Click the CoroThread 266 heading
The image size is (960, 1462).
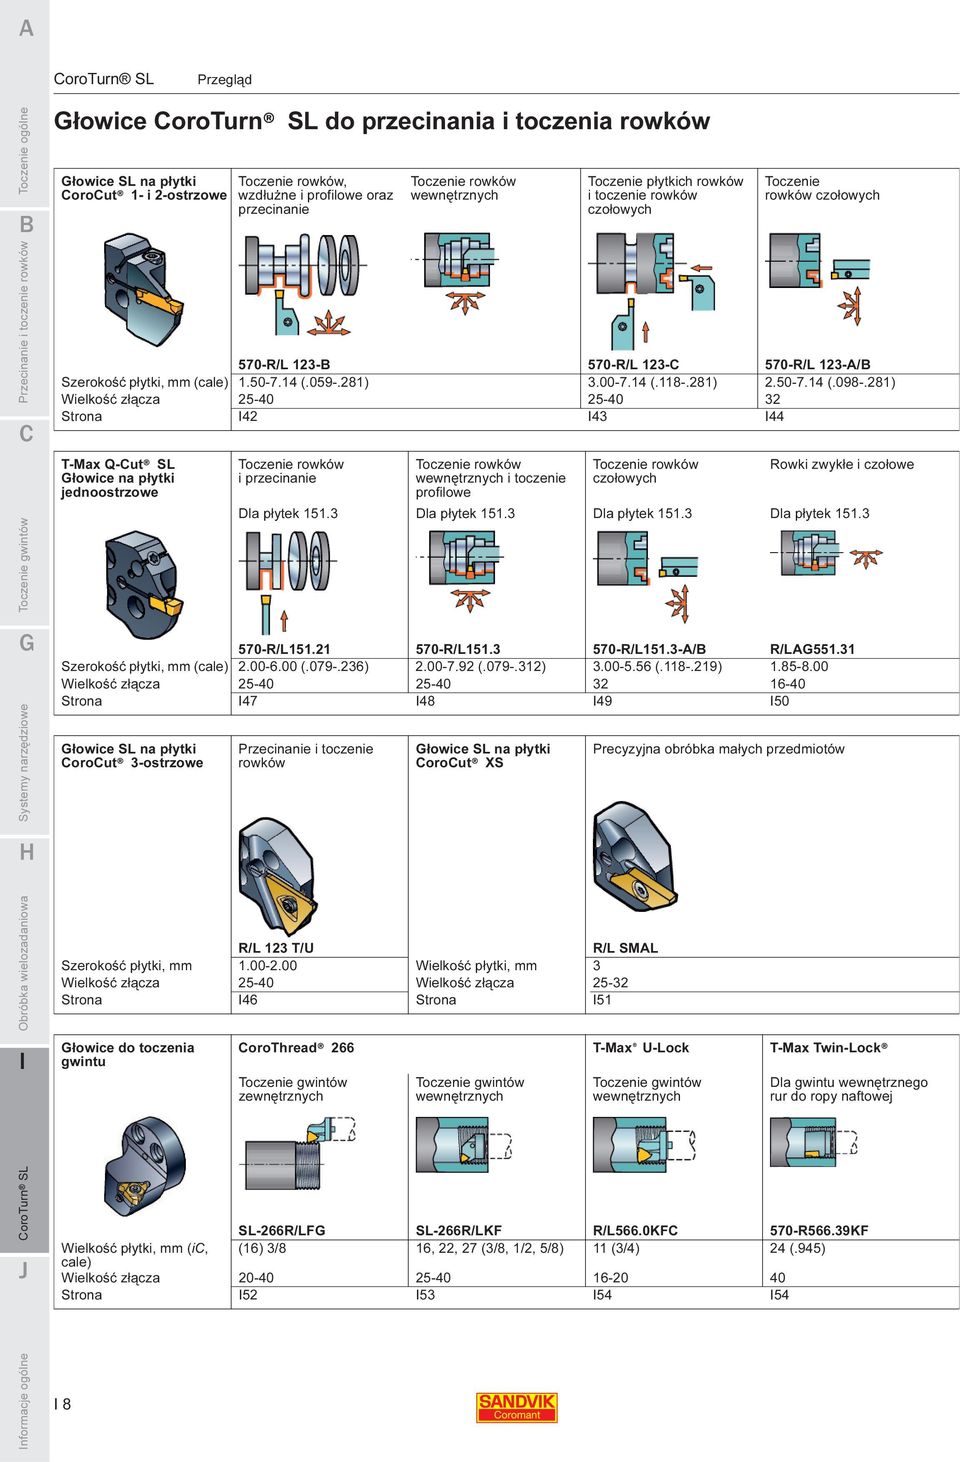coord(296,1048)
